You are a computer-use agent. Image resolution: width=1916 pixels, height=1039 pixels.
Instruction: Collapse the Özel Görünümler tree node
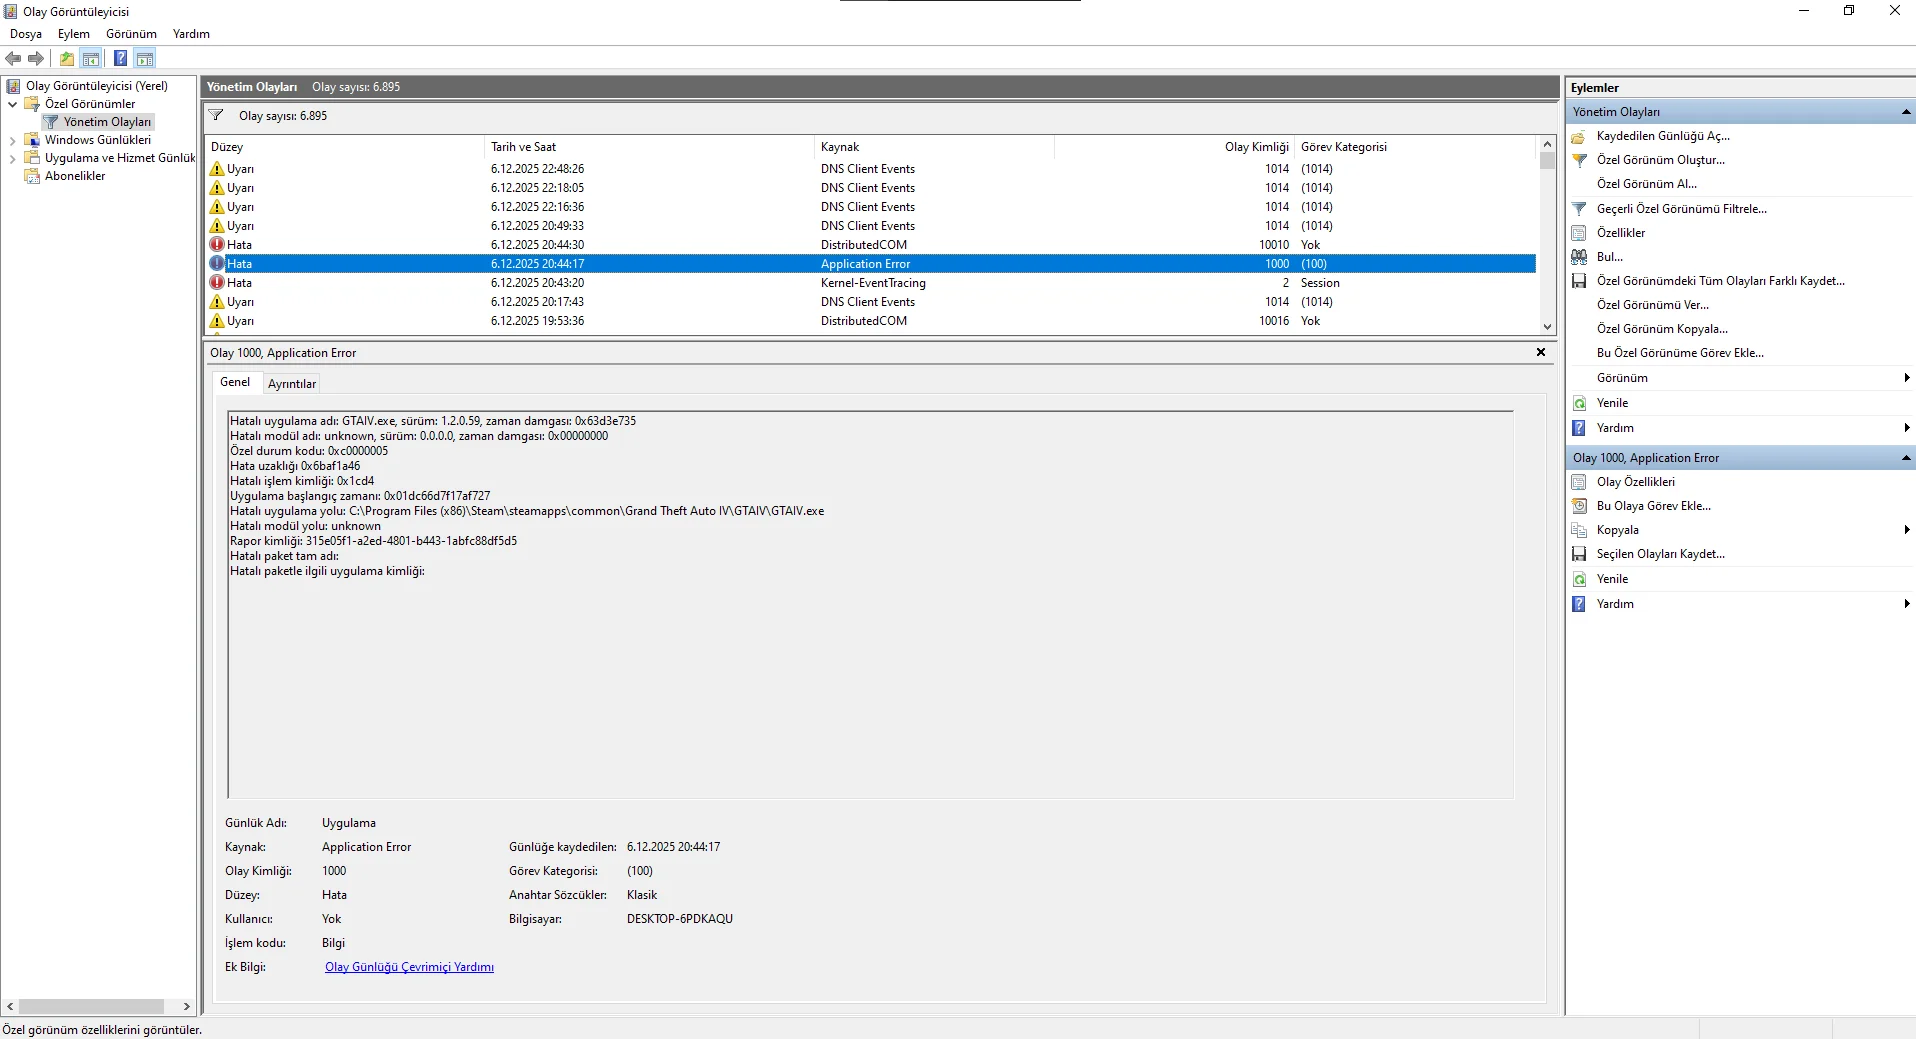(12, 104)
